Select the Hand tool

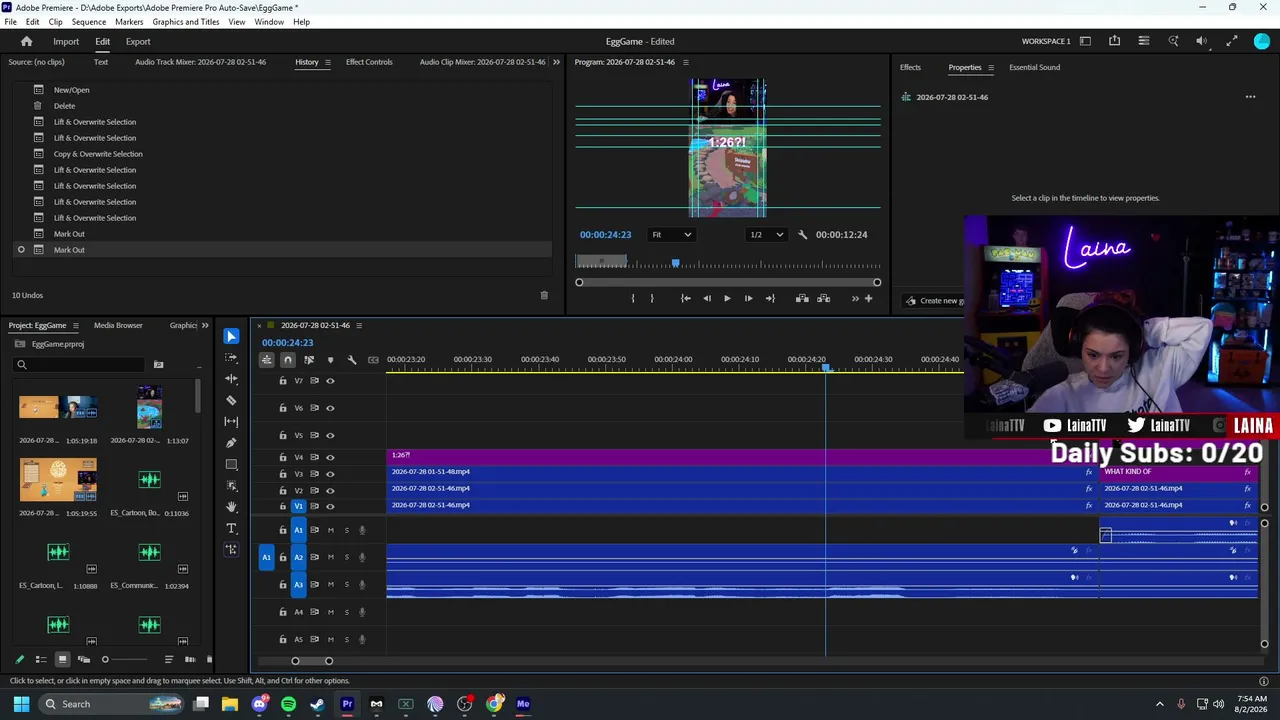[x=231, y=507]
